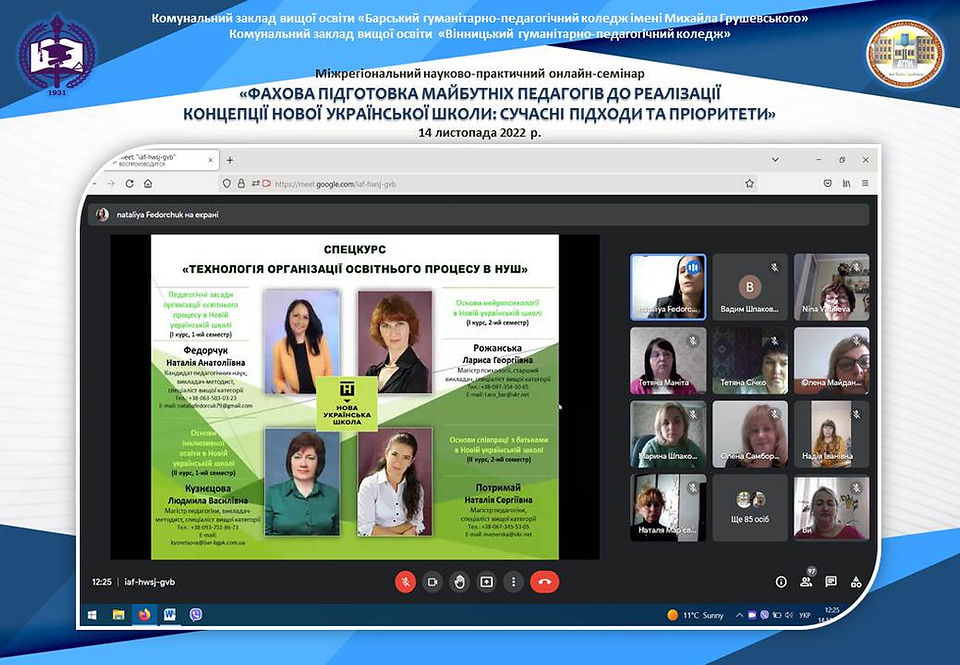The width and height of the screenshot is (960, 665).
Task: Open a new browser tab
Action: 230,160
